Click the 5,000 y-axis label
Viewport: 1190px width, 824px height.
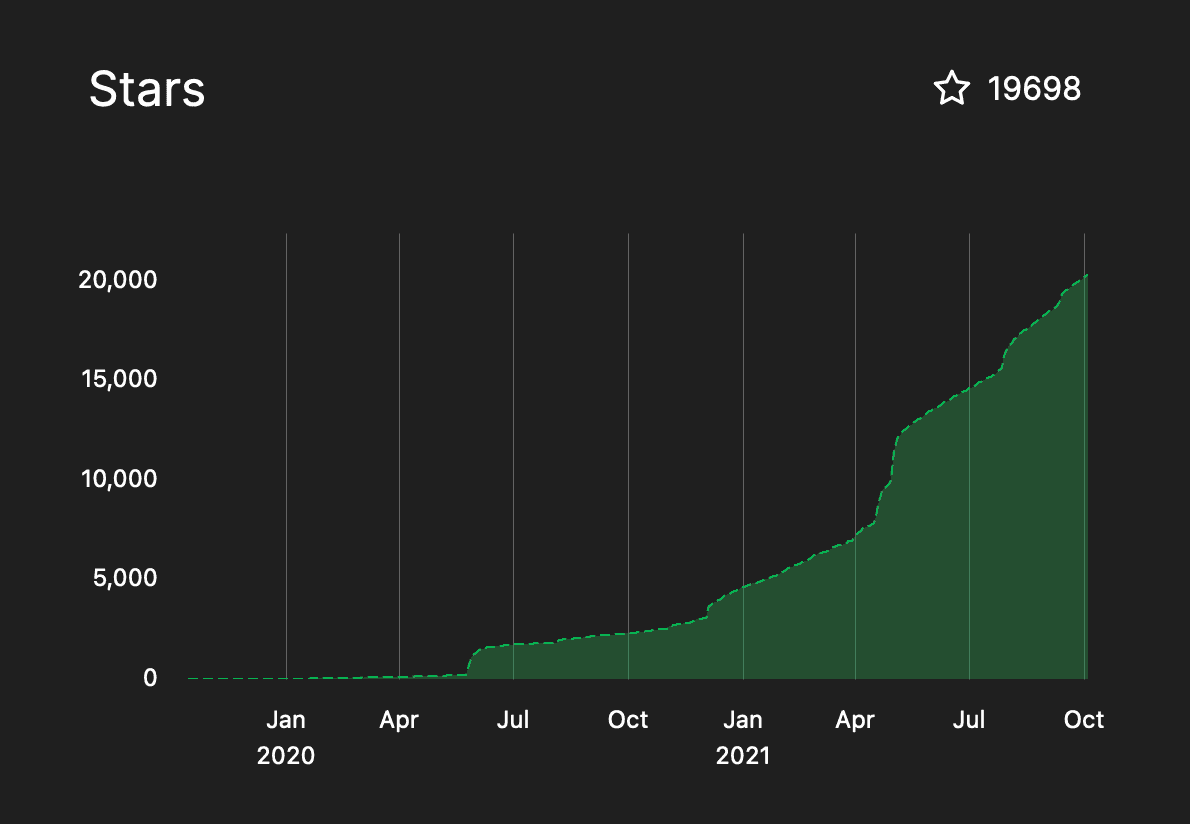[x=122, y=578]
